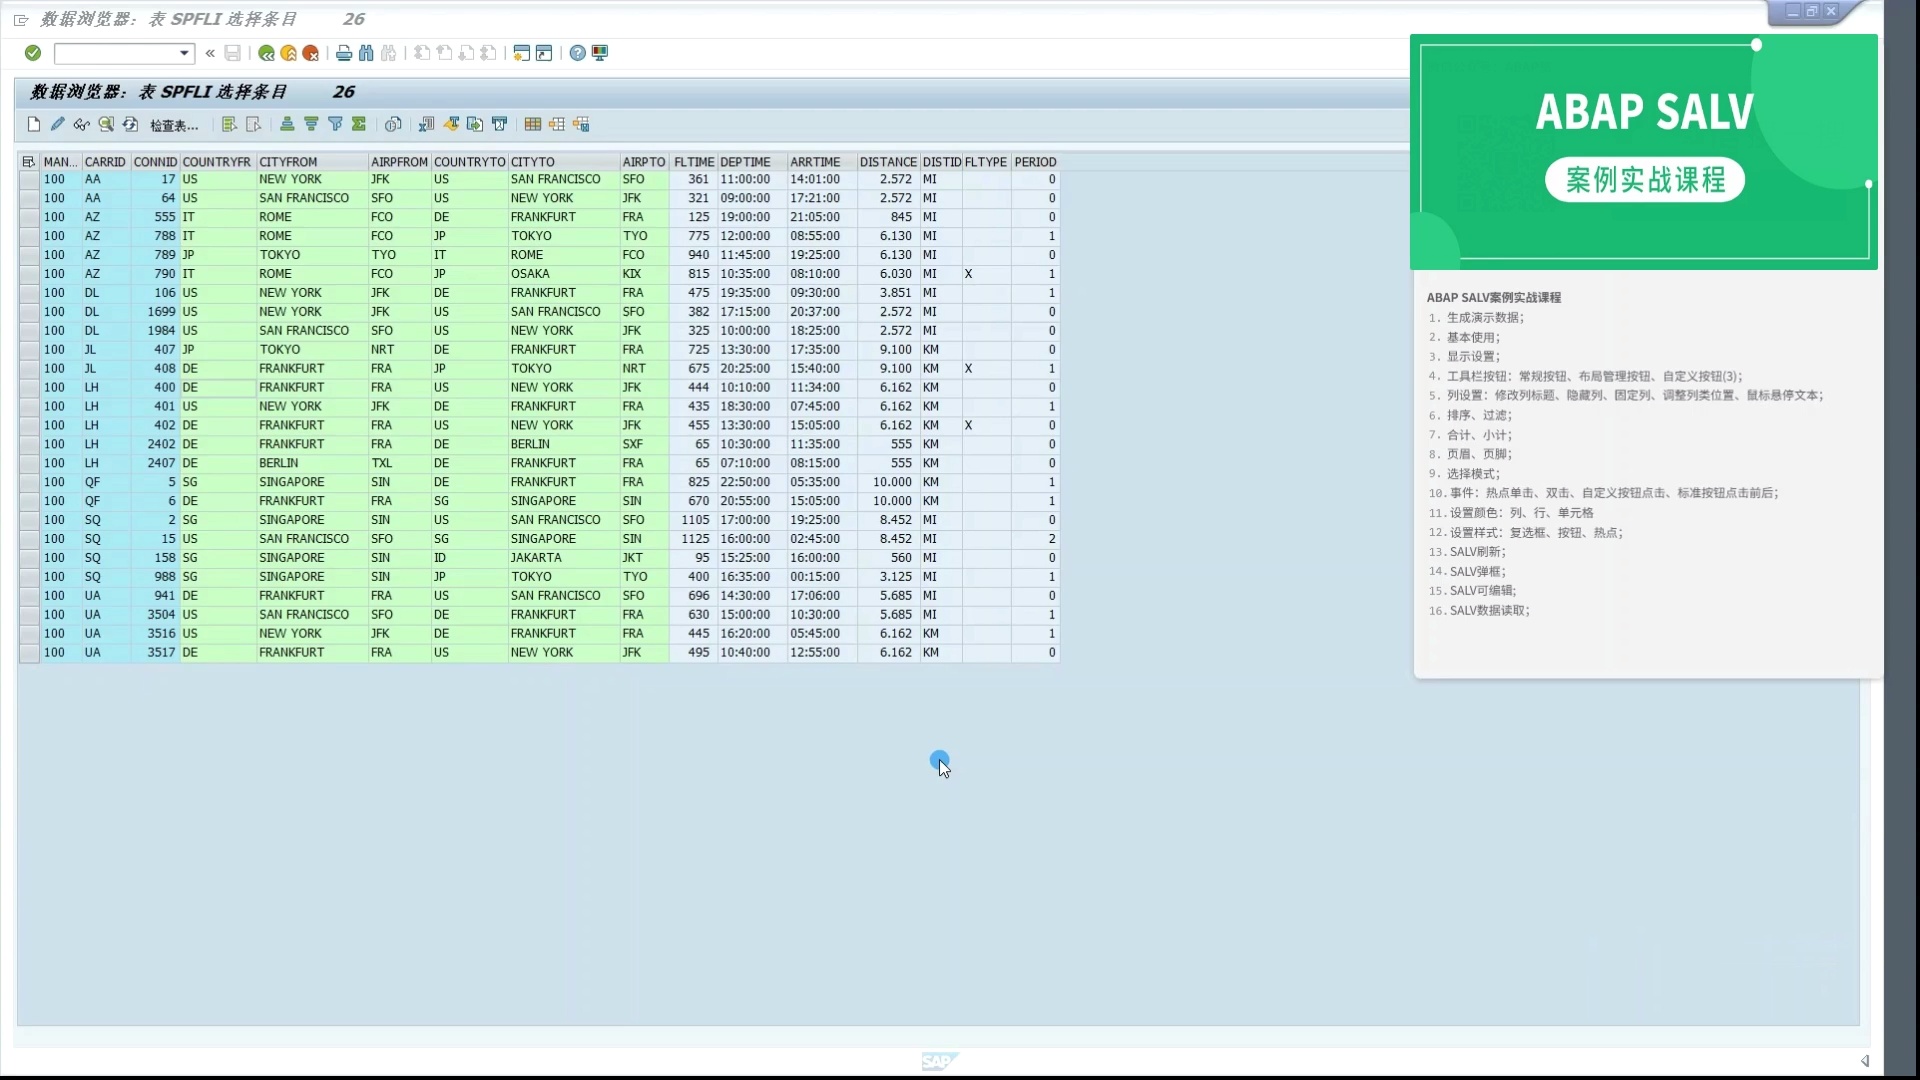The height and width of the screenshot is (1080, 1920).
Task: Sort the table in ascending order
Action: pos(287,124)
